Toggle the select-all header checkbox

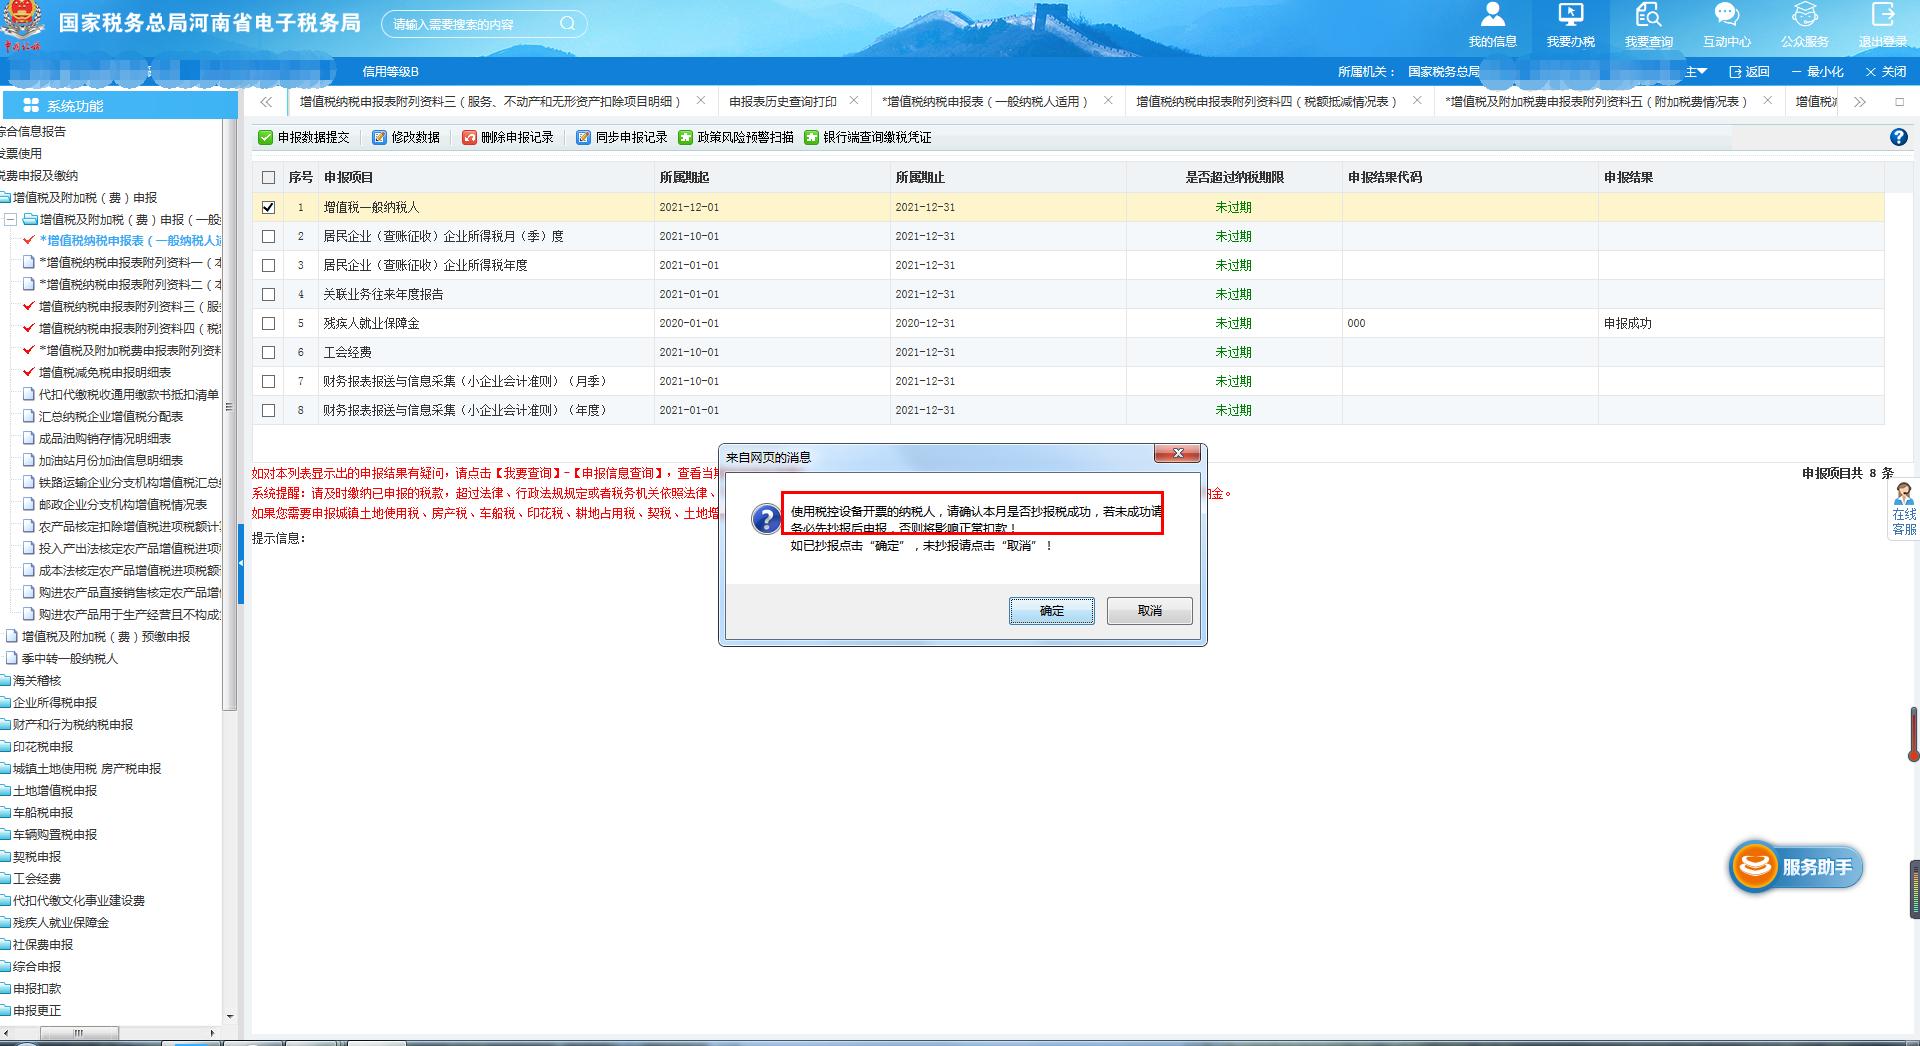[x=268, y=177]
